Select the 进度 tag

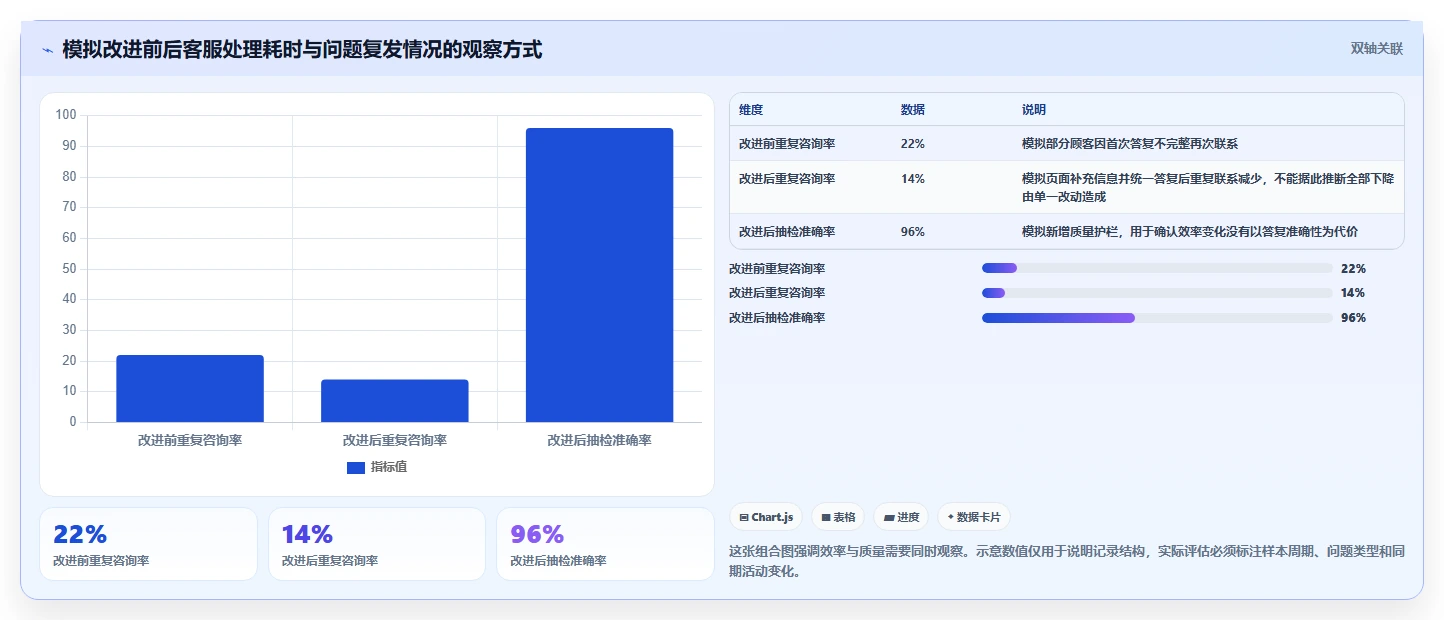point(901,517)
